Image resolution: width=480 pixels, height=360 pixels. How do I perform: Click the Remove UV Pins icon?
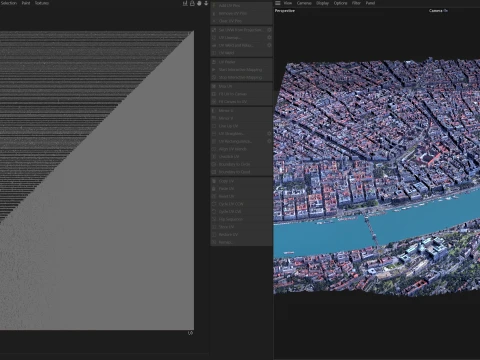(x=214, y=13)
